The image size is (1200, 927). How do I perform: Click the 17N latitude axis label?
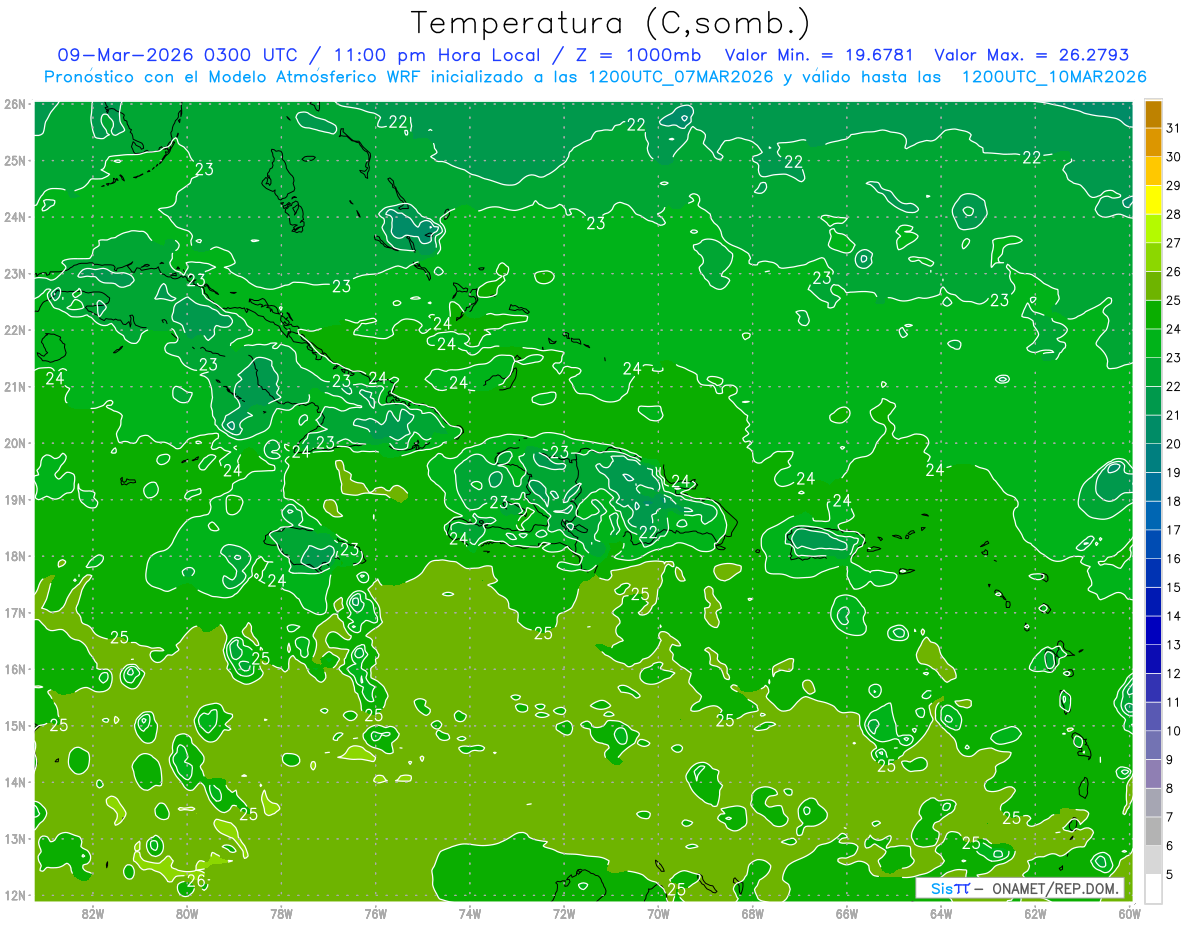point(14,612)
